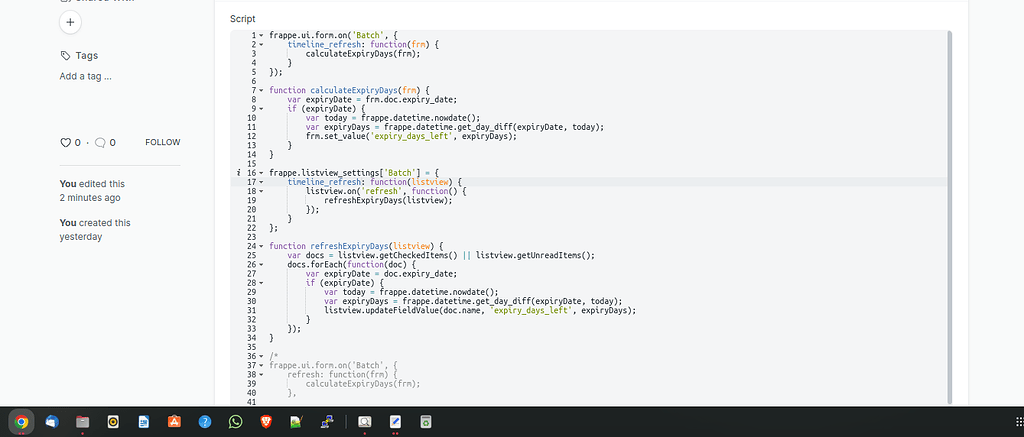Collapse the calculateExpiryDays function at line 7

tap(261, 91)
